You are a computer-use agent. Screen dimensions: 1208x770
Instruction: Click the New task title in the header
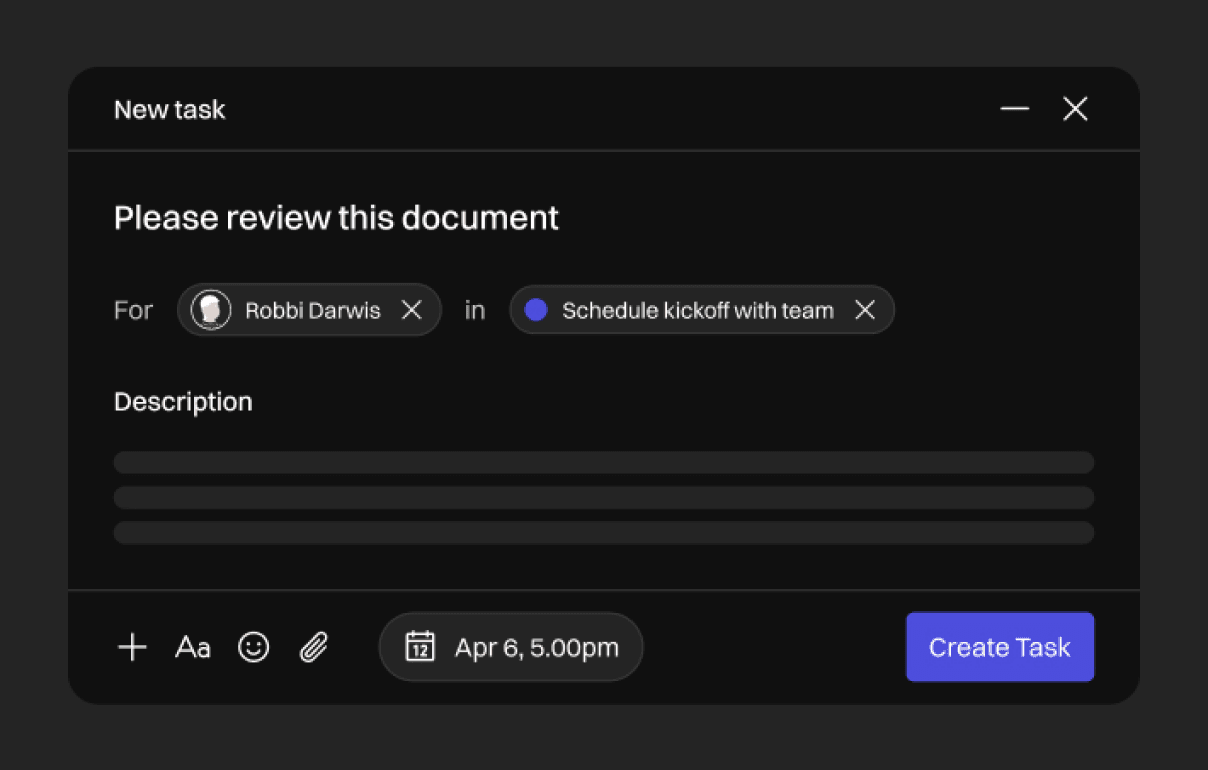[170, 110]
